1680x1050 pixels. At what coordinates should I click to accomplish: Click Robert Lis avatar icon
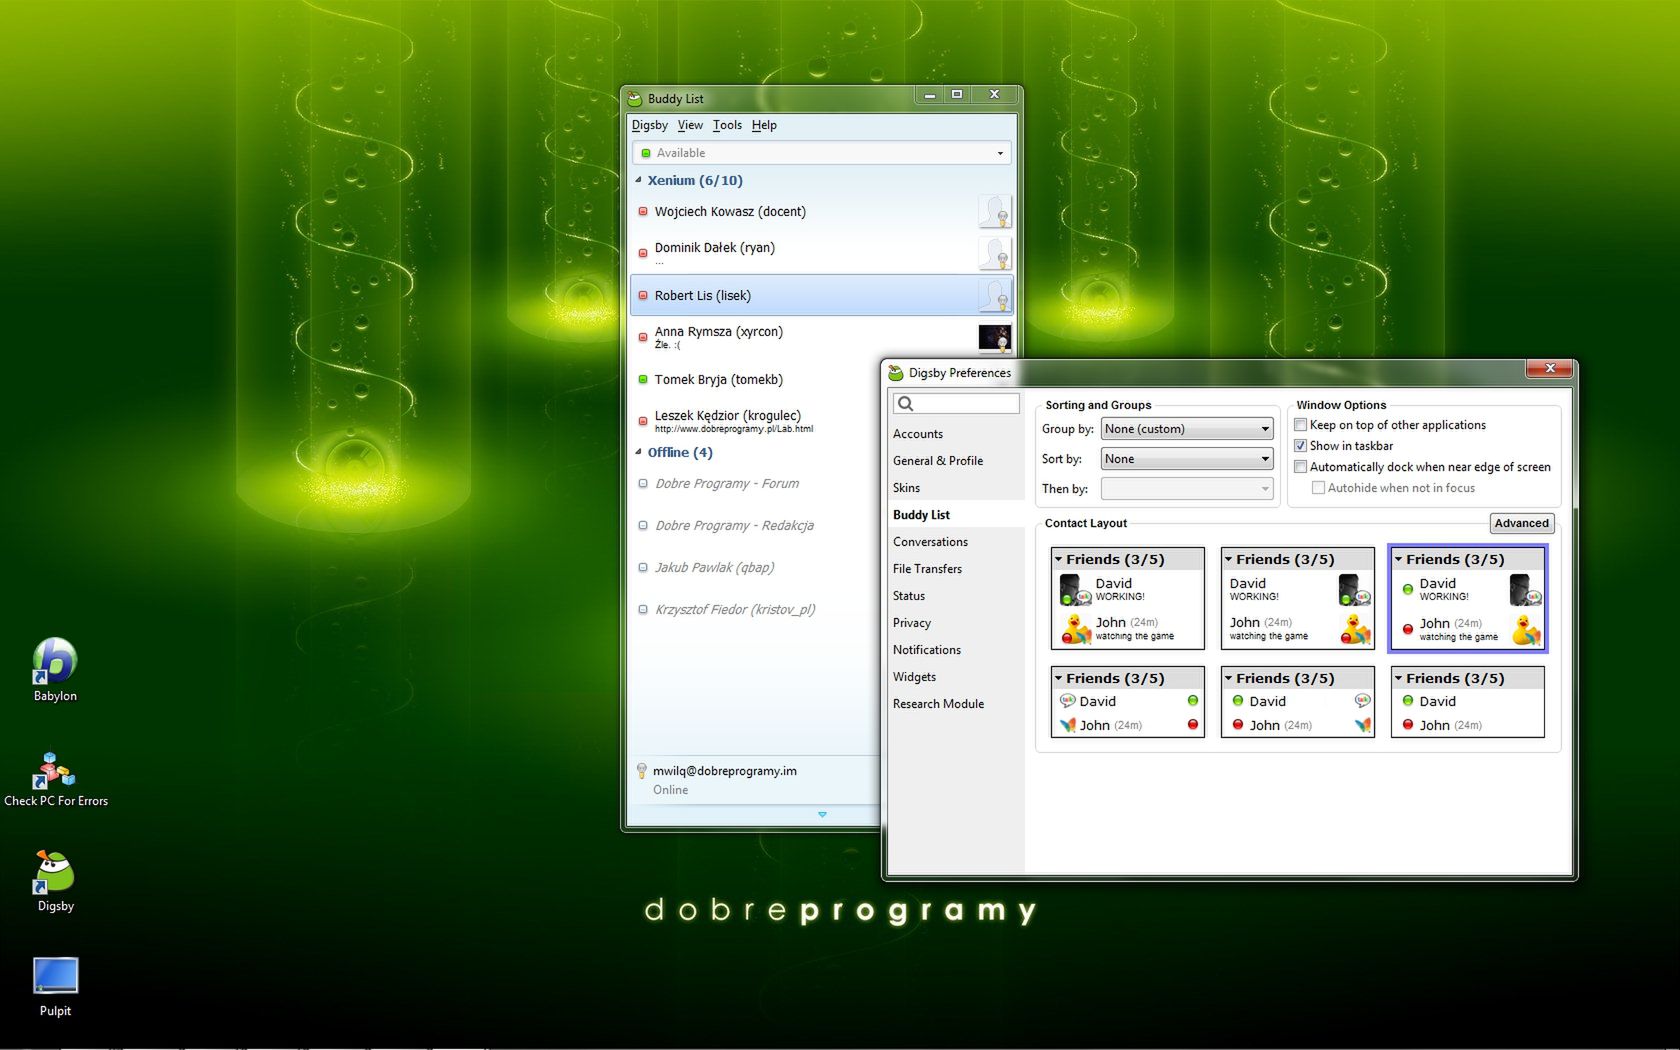(x=994, y=296)
